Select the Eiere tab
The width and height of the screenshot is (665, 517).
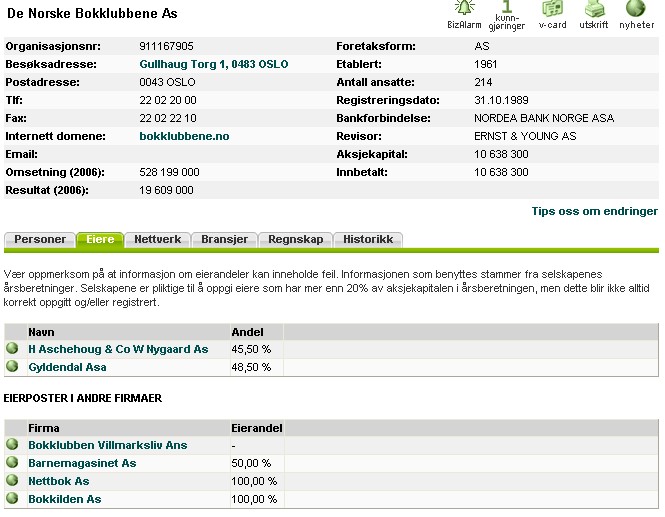pos(100,240)
